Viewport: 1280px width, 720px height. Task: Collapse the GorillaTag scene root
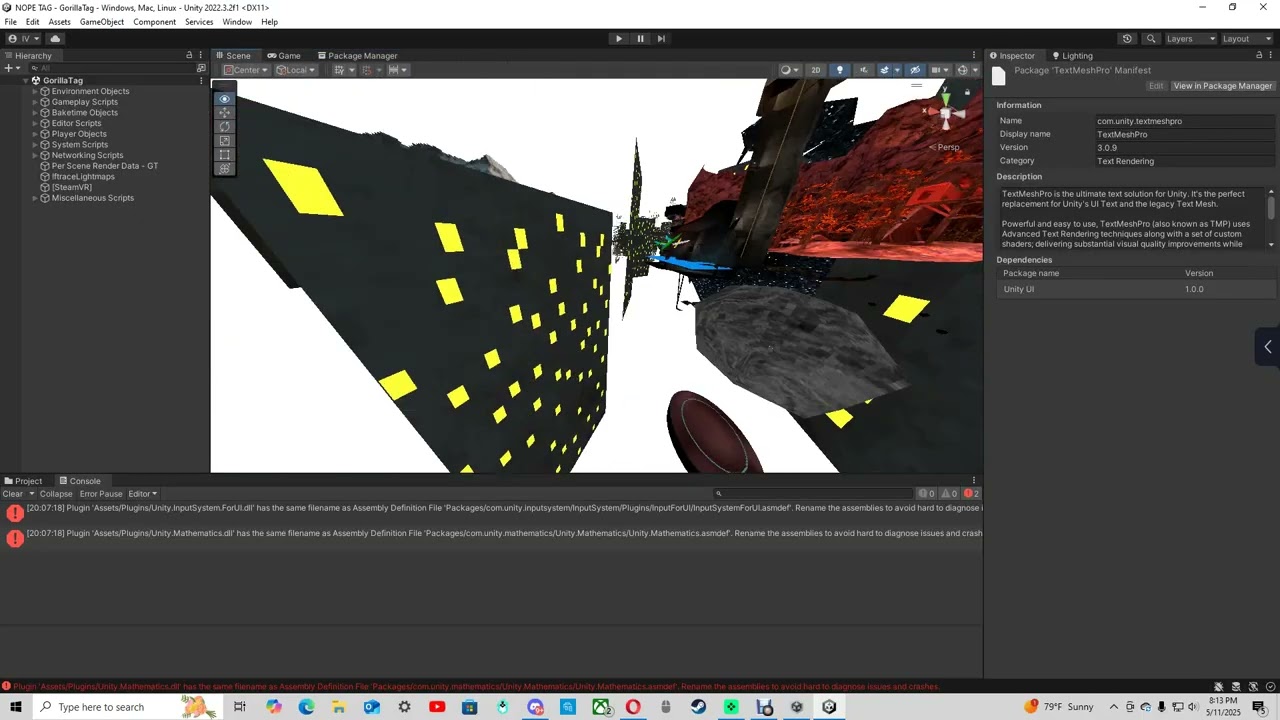(25, 81)
